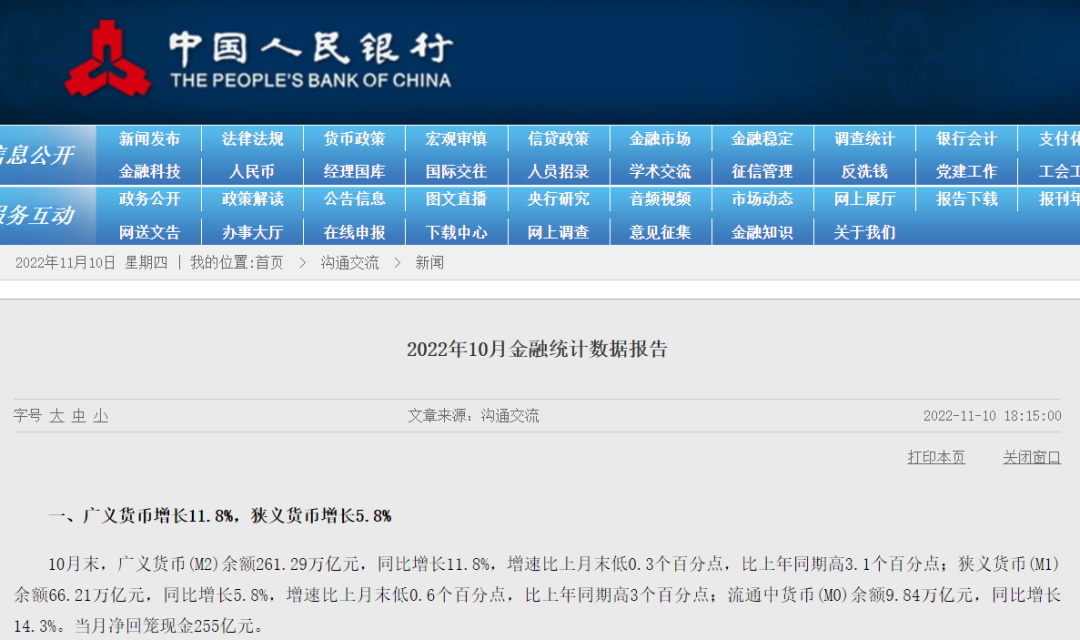The image size is (1080, 640).
Task: Open the 货币政策 section
Action: click(x=353, y=138)
